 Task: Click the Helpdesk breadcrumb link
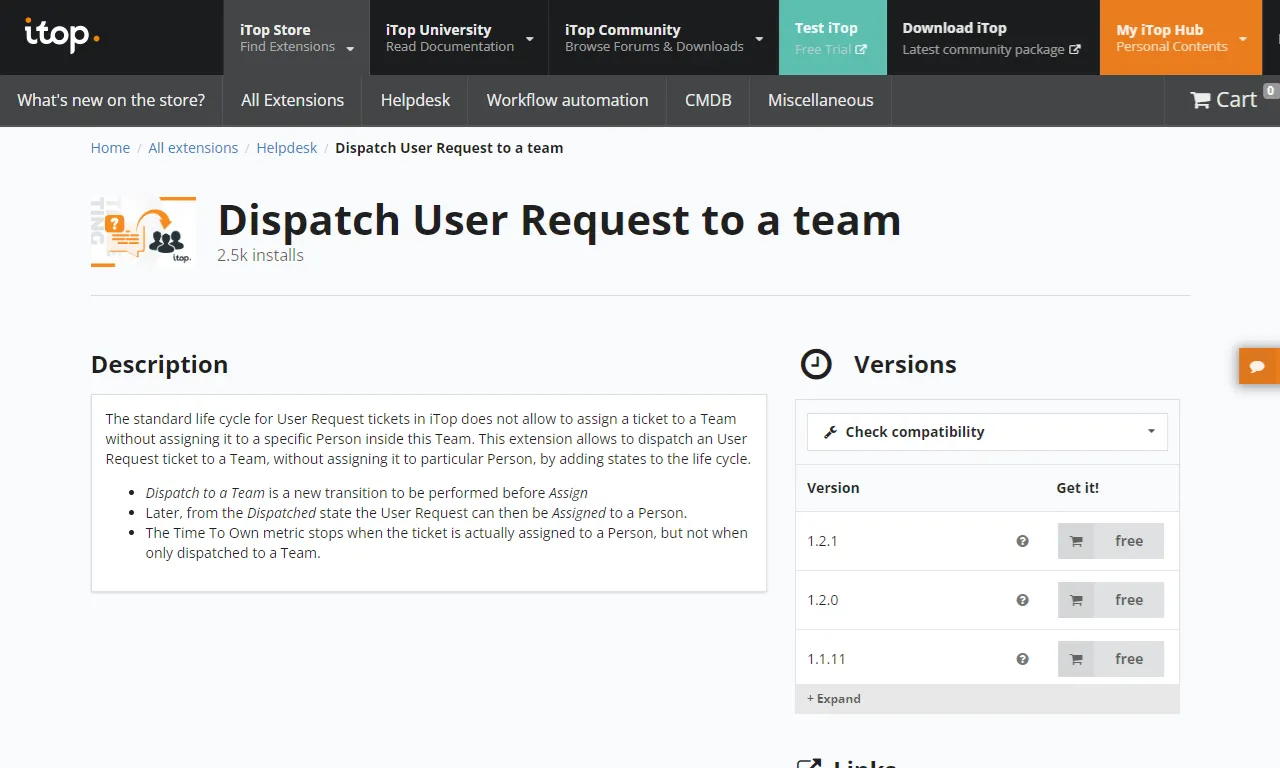[x=287, y=148]
